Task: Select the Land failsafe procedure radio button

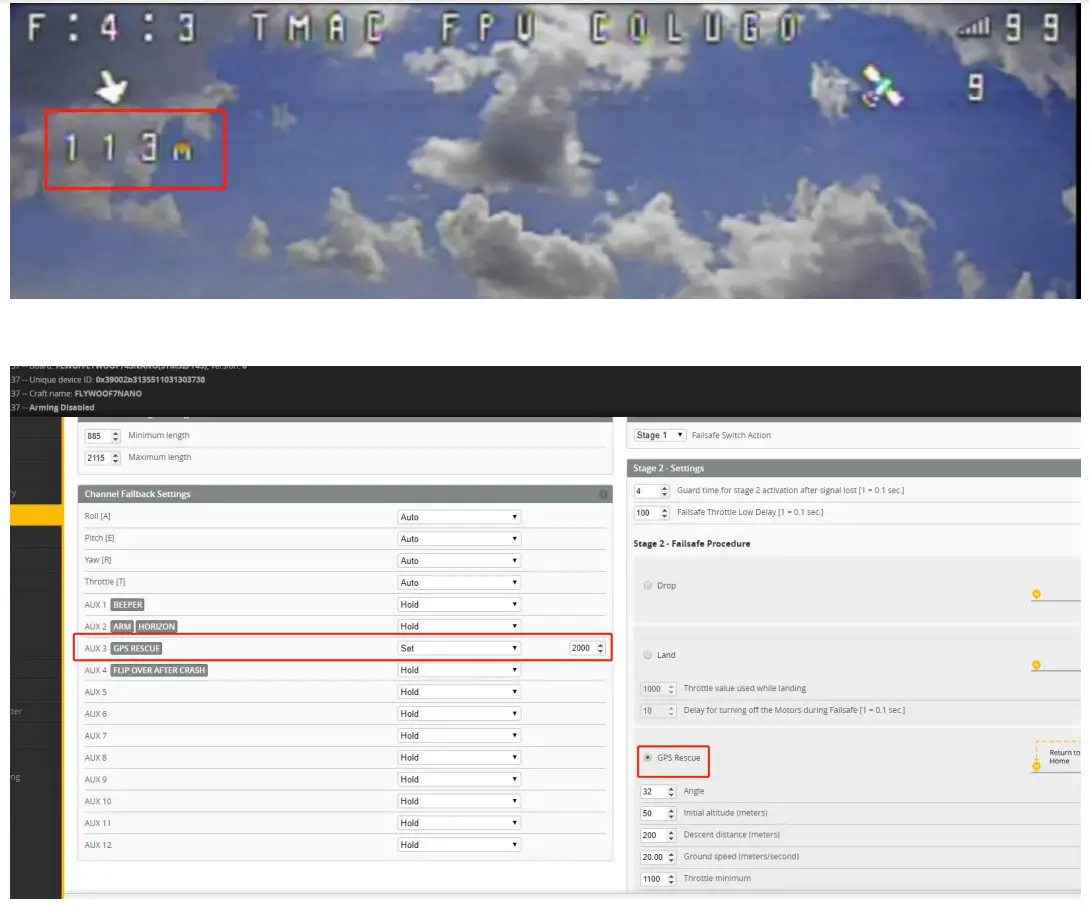Action: point(647,655)
